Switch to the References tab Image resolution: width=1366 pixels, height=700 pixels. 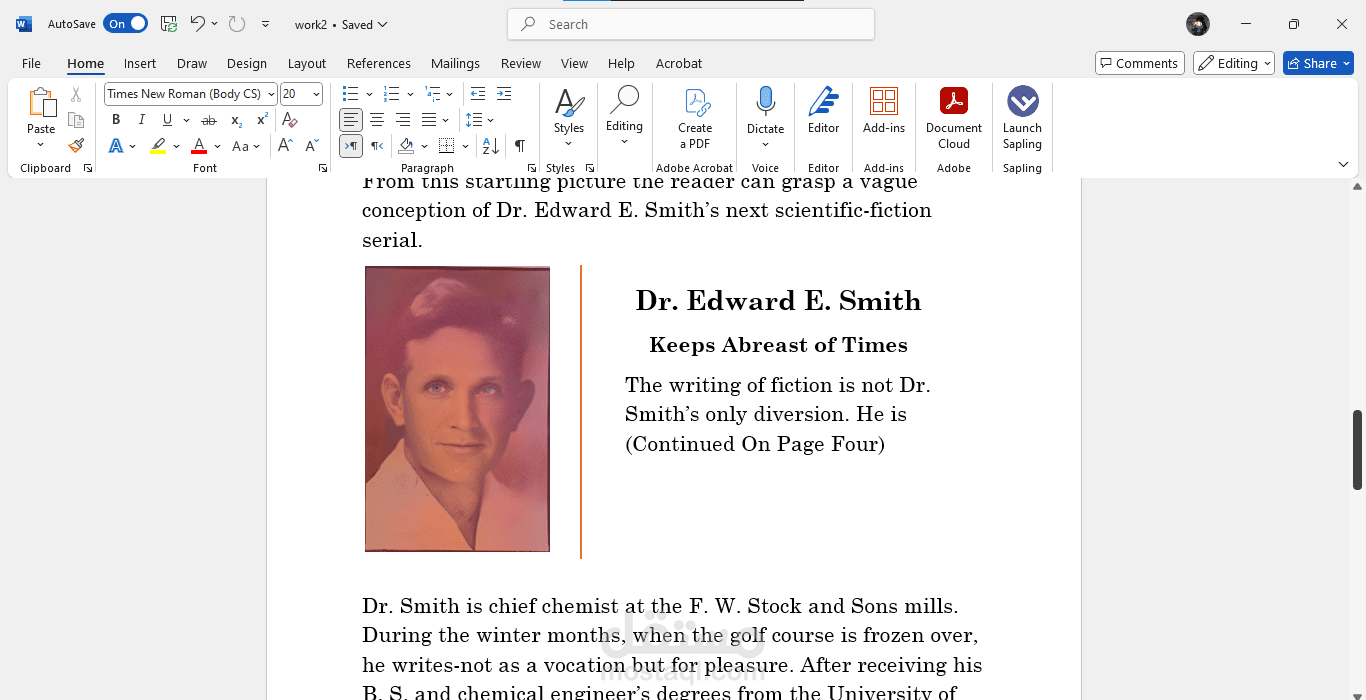click(379, 63)
